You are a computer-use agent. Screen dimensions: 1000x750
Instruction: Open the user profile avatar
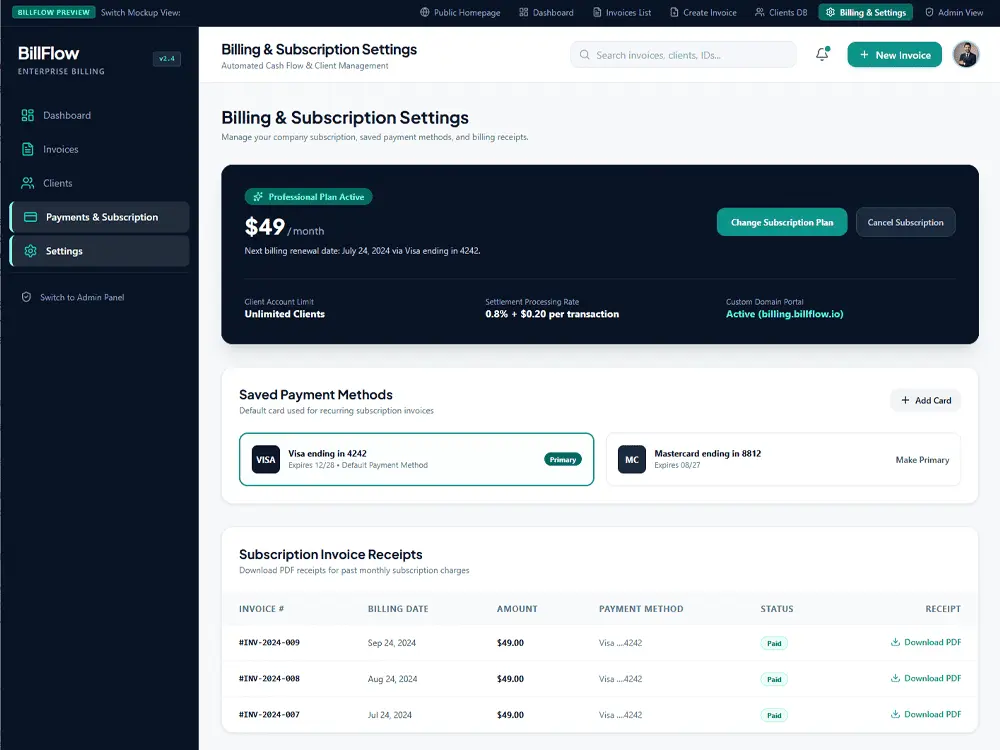[x=966, y=54]
